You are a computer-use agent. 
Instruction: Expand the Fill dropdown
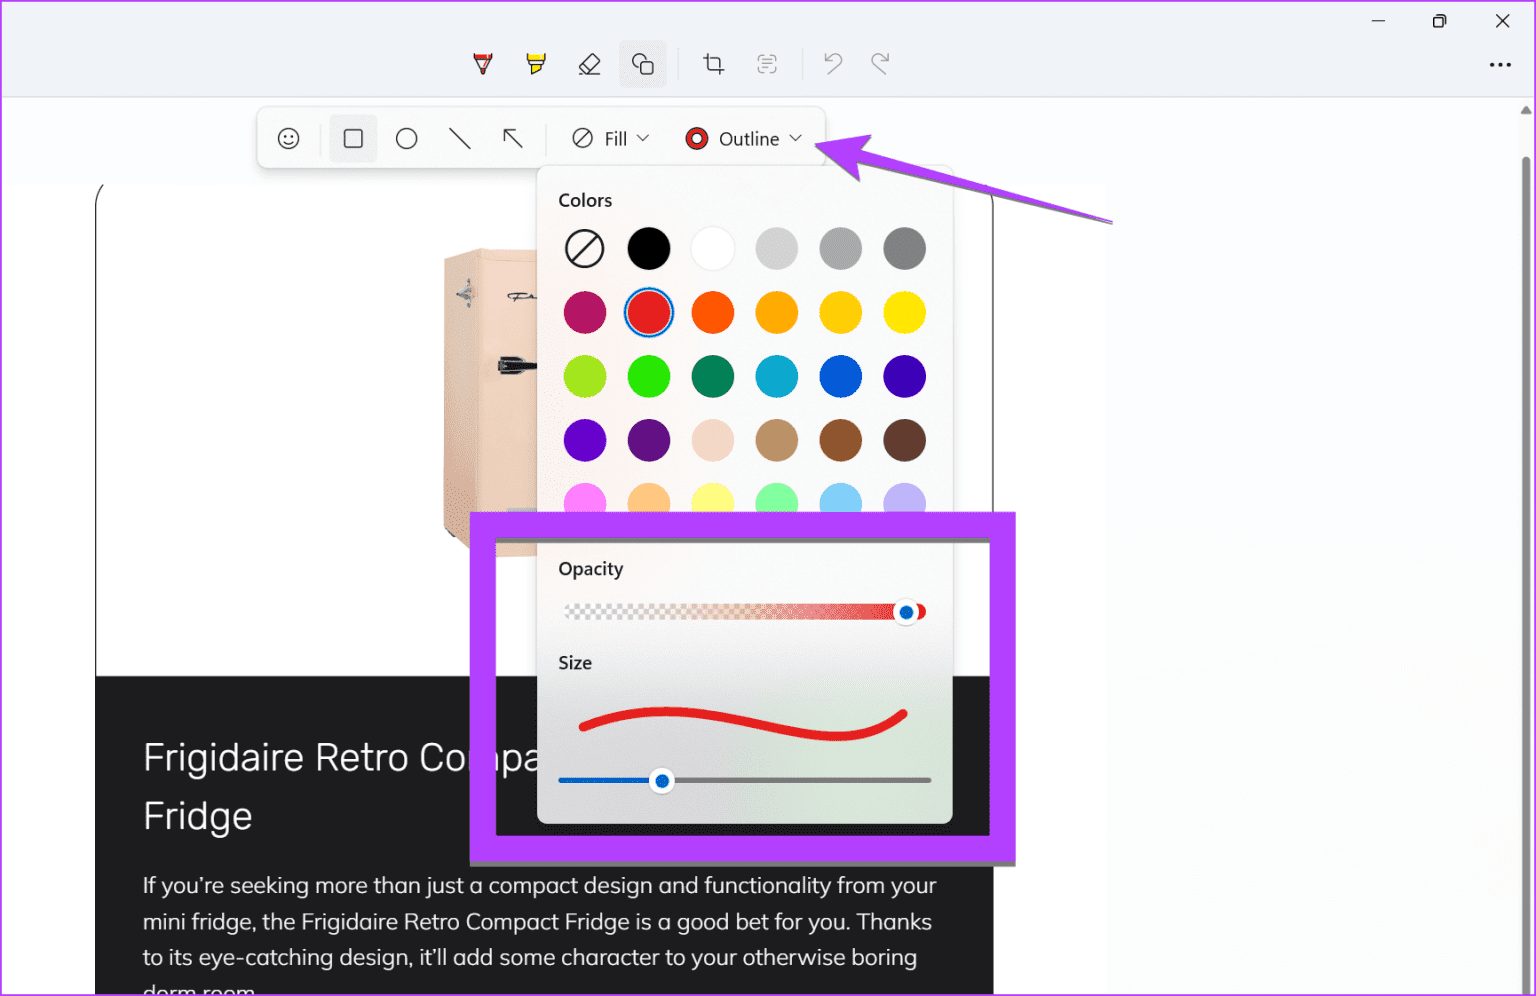(610, 139)
